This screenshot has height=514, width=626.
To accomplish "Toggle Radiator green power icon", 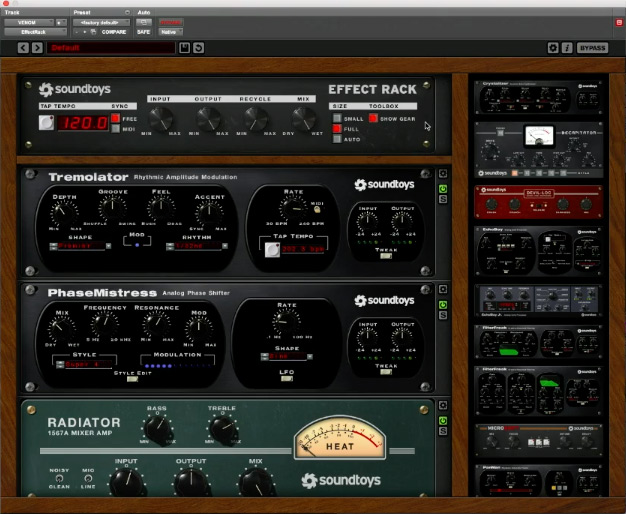I will [x=443, y=421].
